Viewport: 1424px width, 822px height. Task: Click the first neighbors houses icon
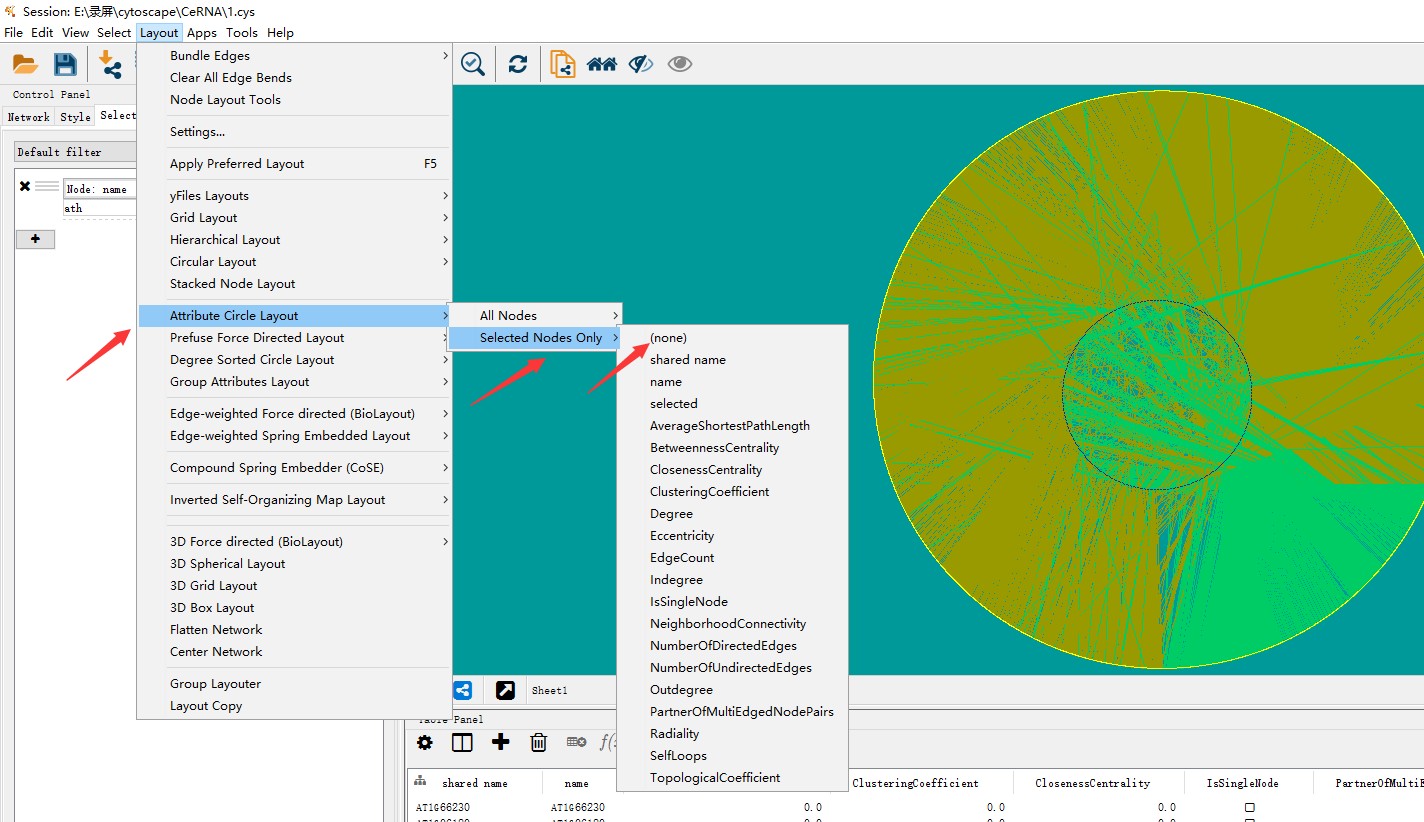click(601, 65)
